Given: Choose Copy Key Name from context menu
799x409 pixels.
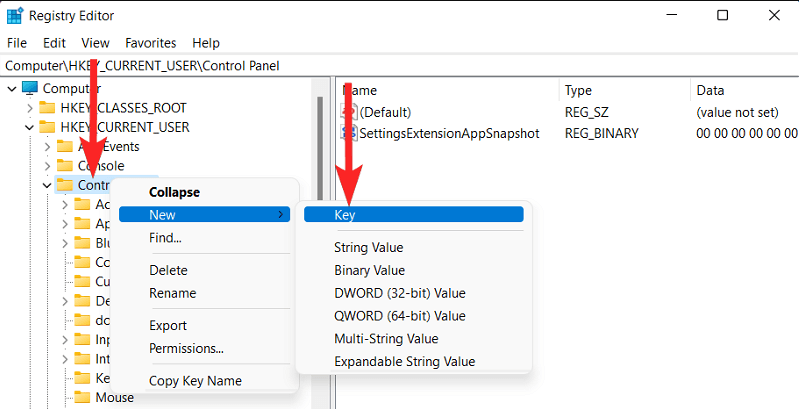Looking at the screenshot, I should pyautogui.click(x=195, y=381).
